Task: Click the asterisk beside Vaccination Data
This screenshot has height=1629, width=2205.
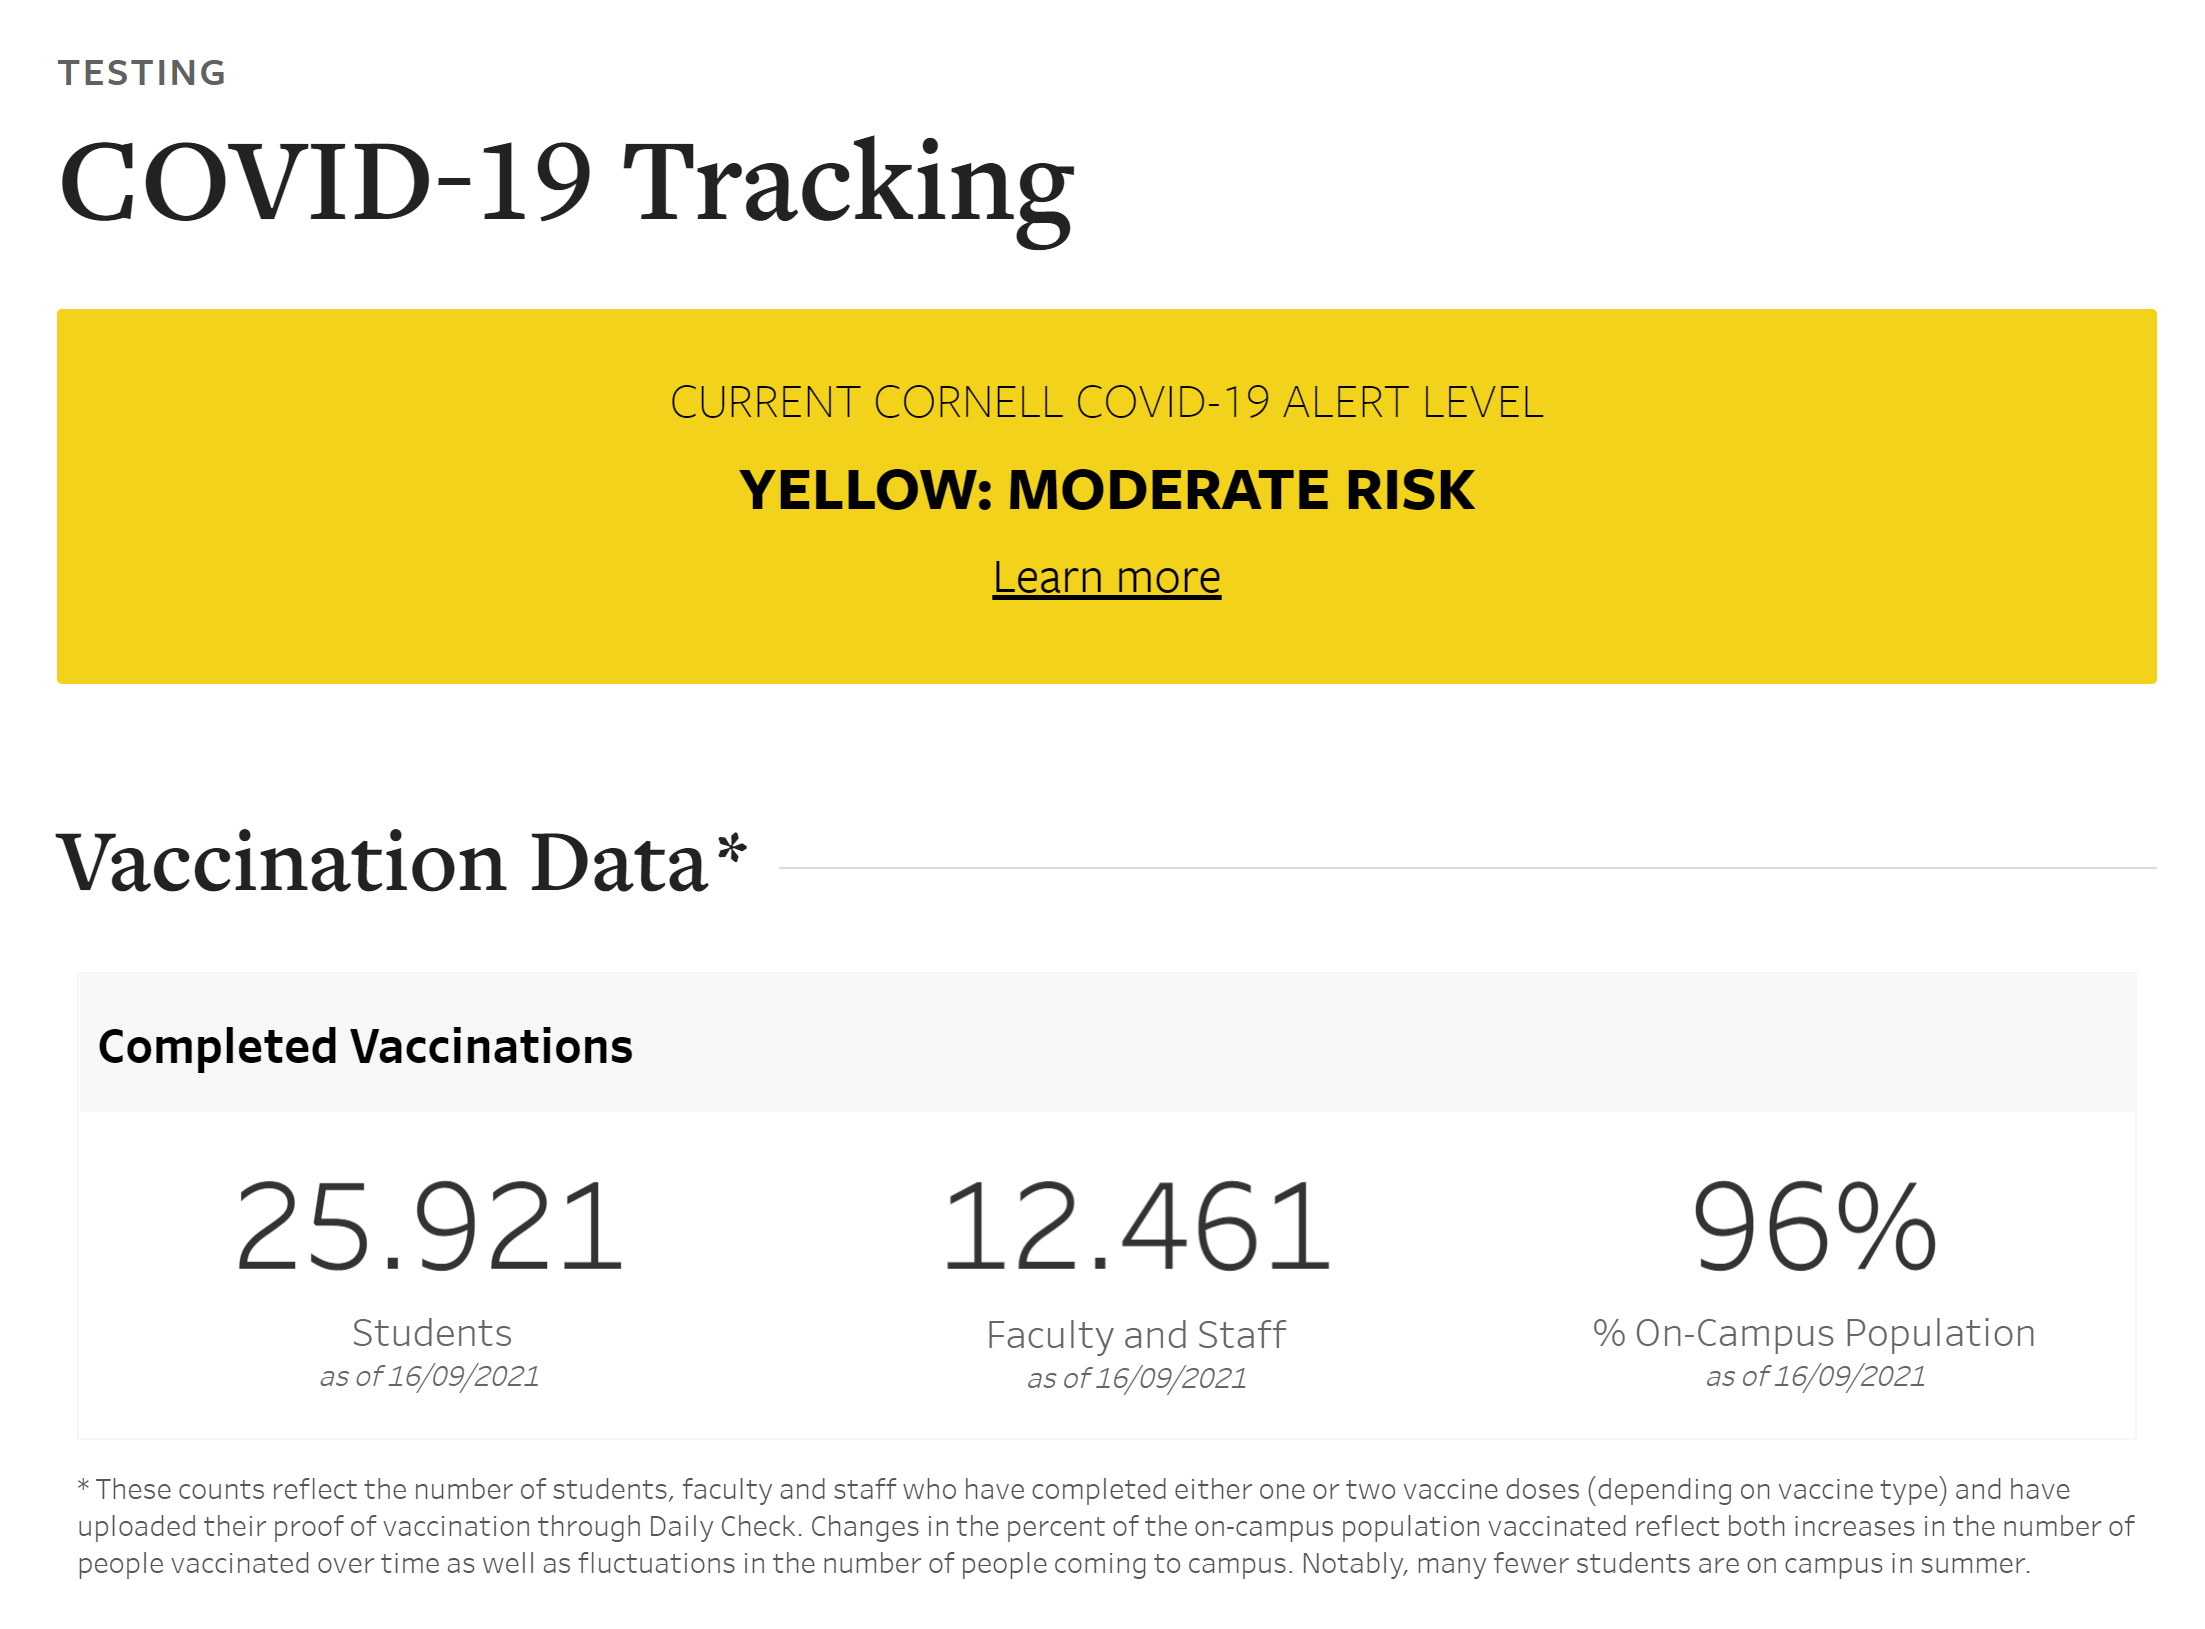Action: click(732, 848)
